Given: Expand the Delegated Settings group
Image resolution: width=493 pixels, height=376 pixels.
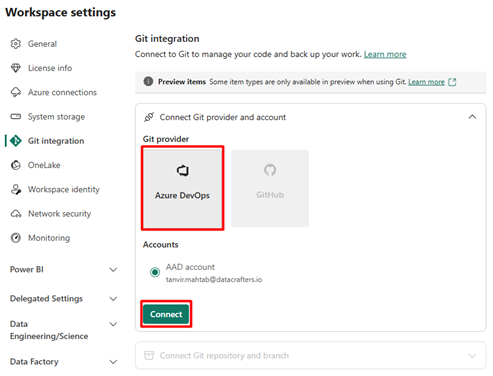Looking at the screenshot, I should (113, 299).
